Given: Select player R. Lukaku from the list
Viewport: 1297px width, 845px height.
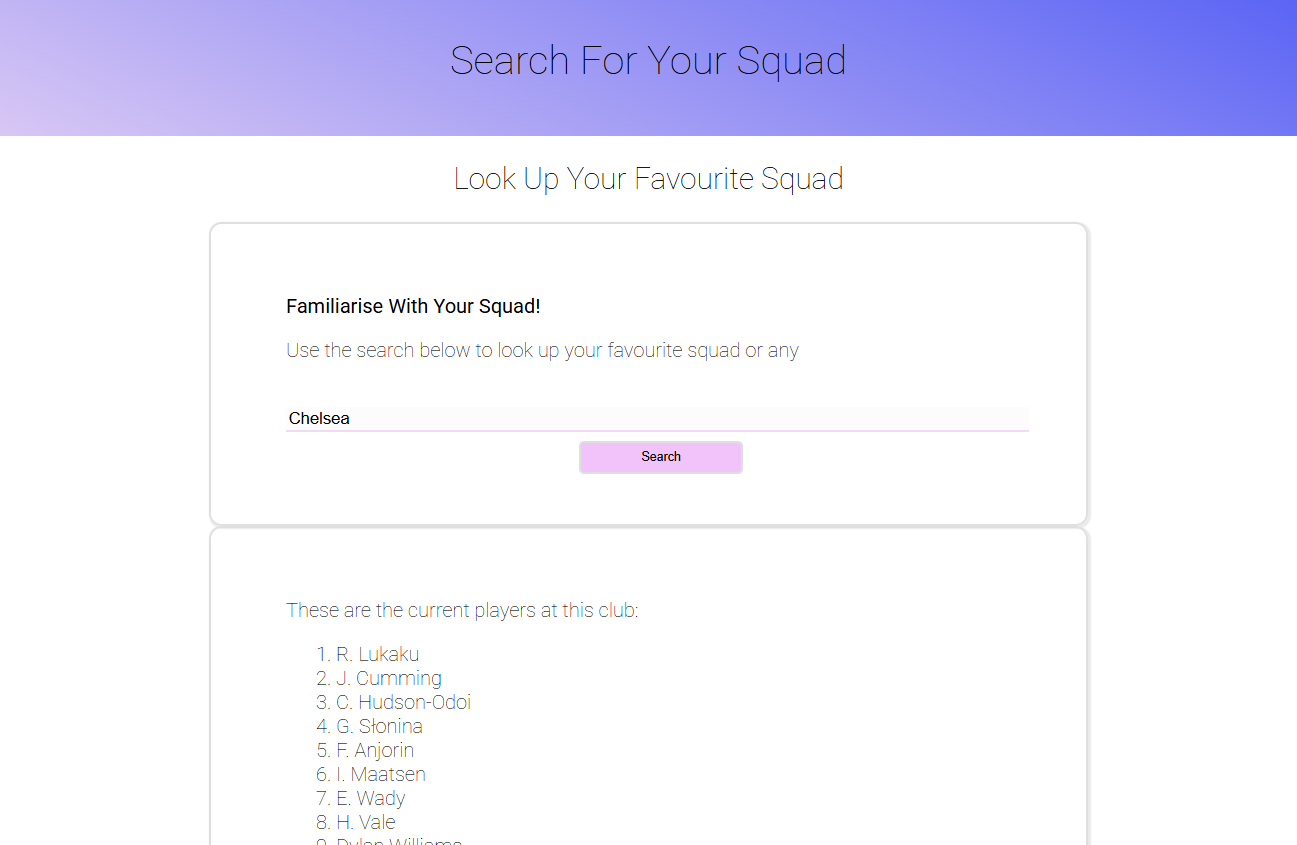Looking at the screenshot, I should pyautogui.click(x=378, y=654).
